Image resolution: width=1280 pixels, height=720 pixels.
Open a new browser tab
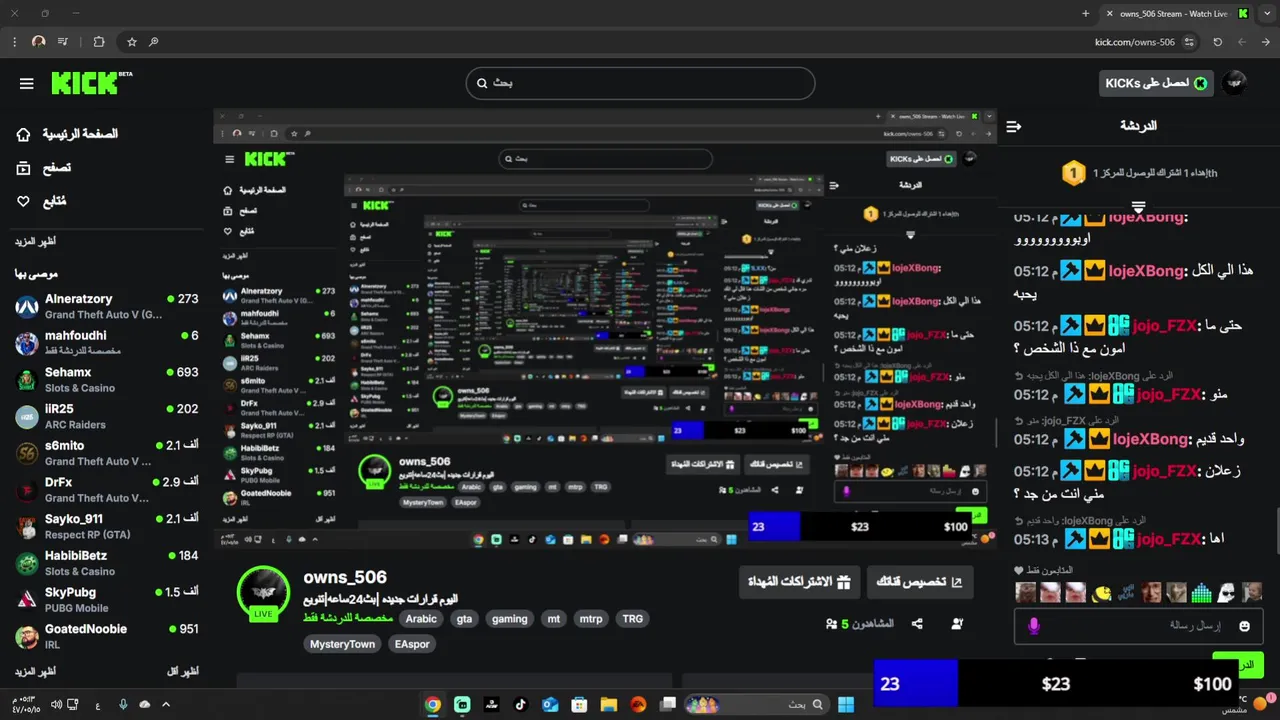click(1086, 14)
